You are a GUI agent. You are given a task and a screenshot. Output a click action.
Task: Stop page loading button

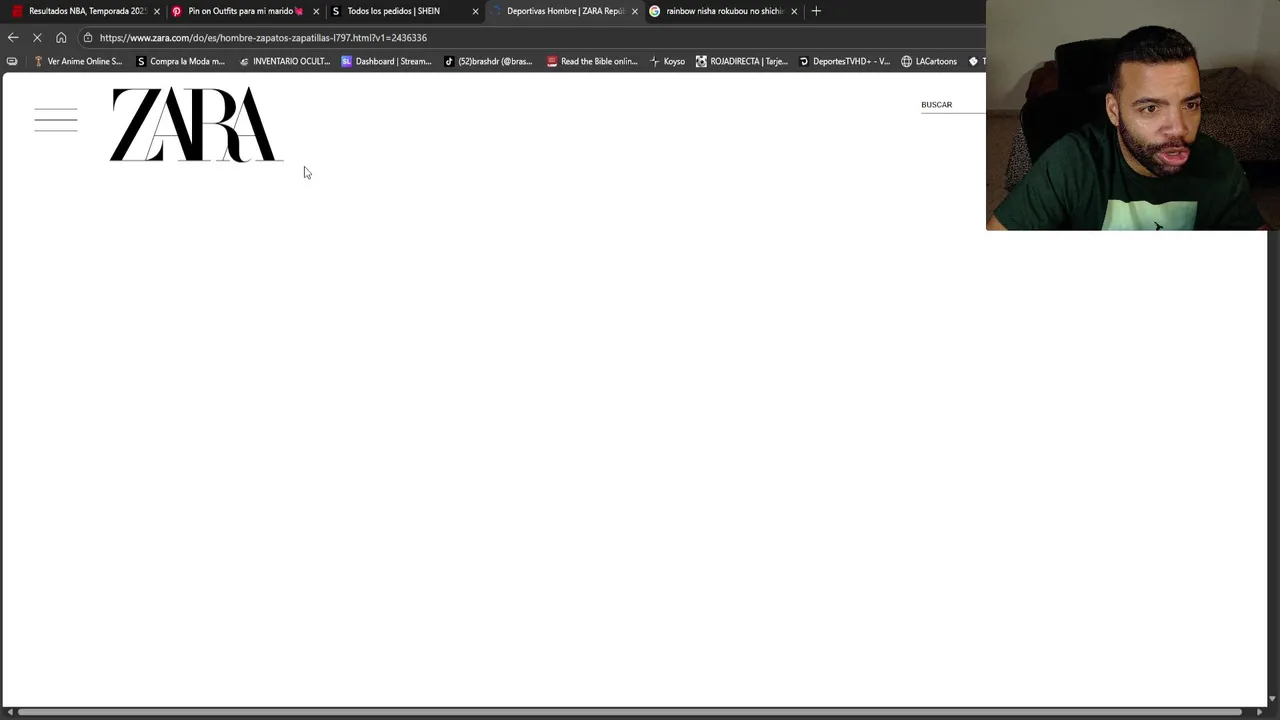pyautogui.click(x=37, y=37)
